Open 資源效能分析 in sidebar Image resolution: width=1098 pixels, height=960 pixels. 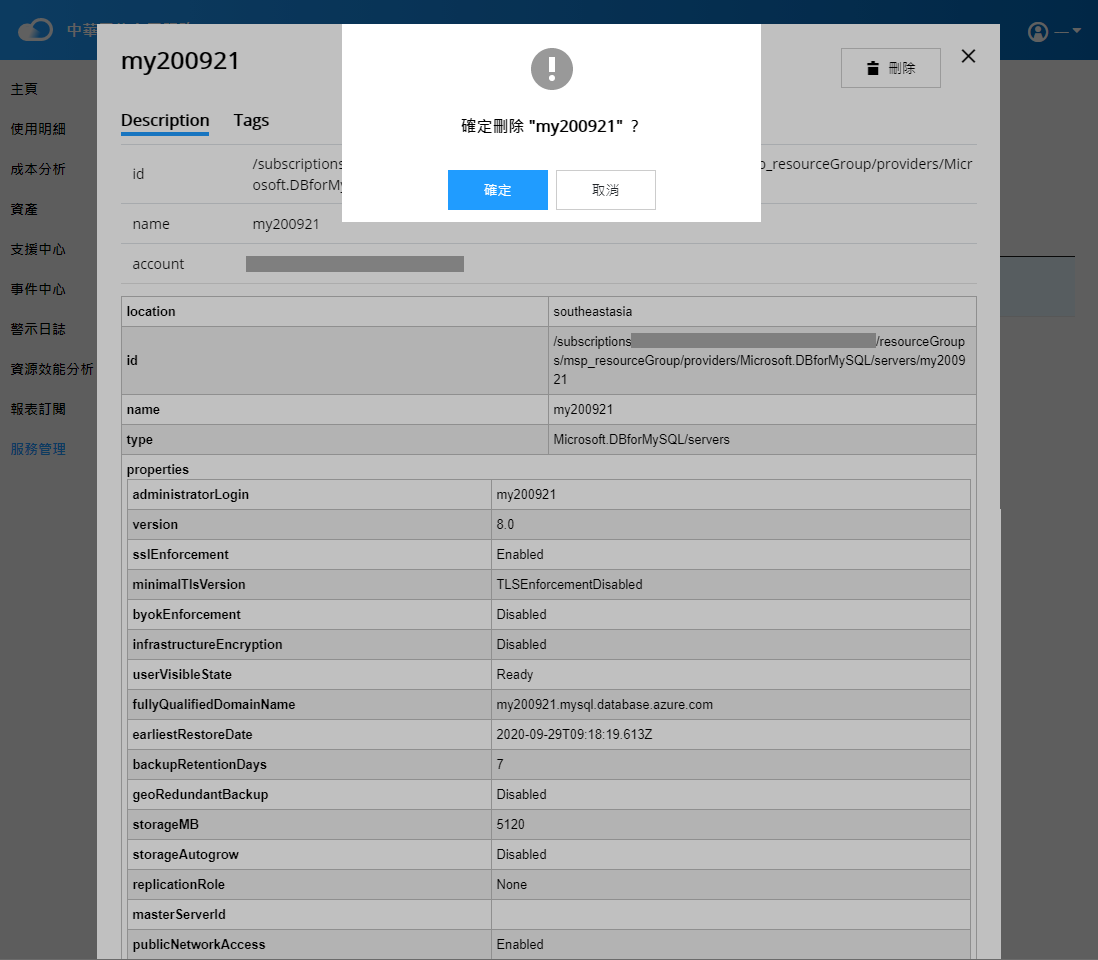point(52,369)
